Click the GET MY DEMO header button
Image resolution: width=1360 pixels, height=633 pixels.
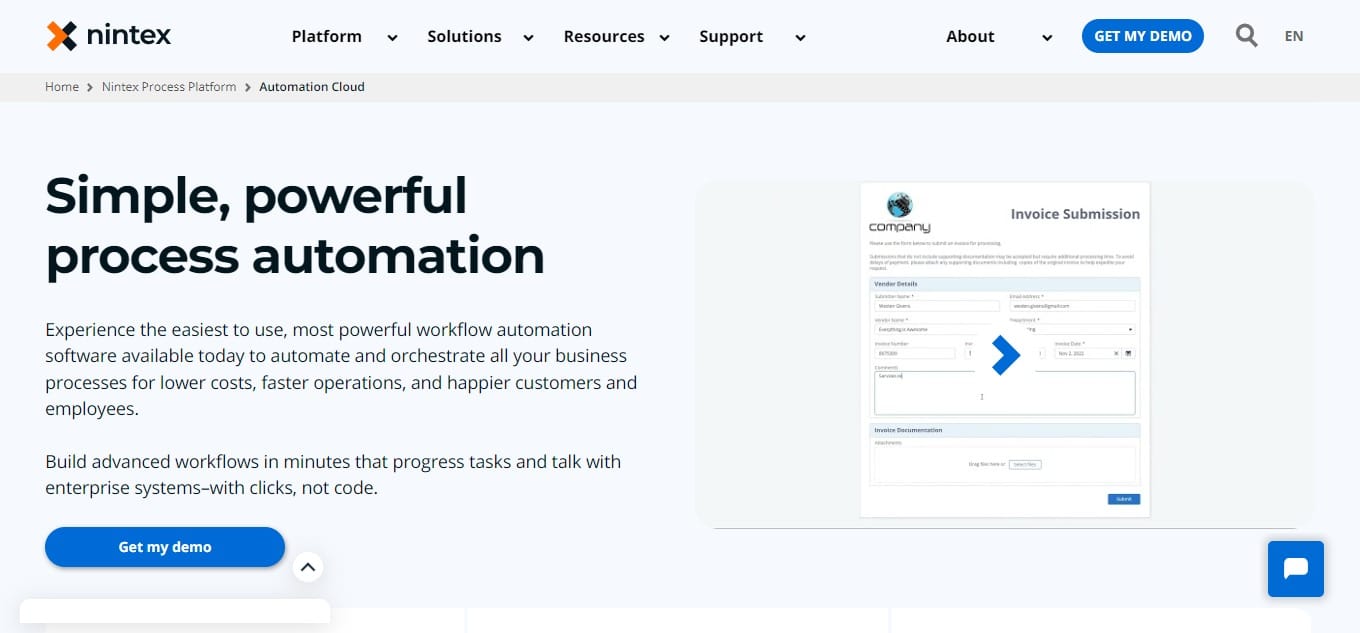click(1142, 35)
